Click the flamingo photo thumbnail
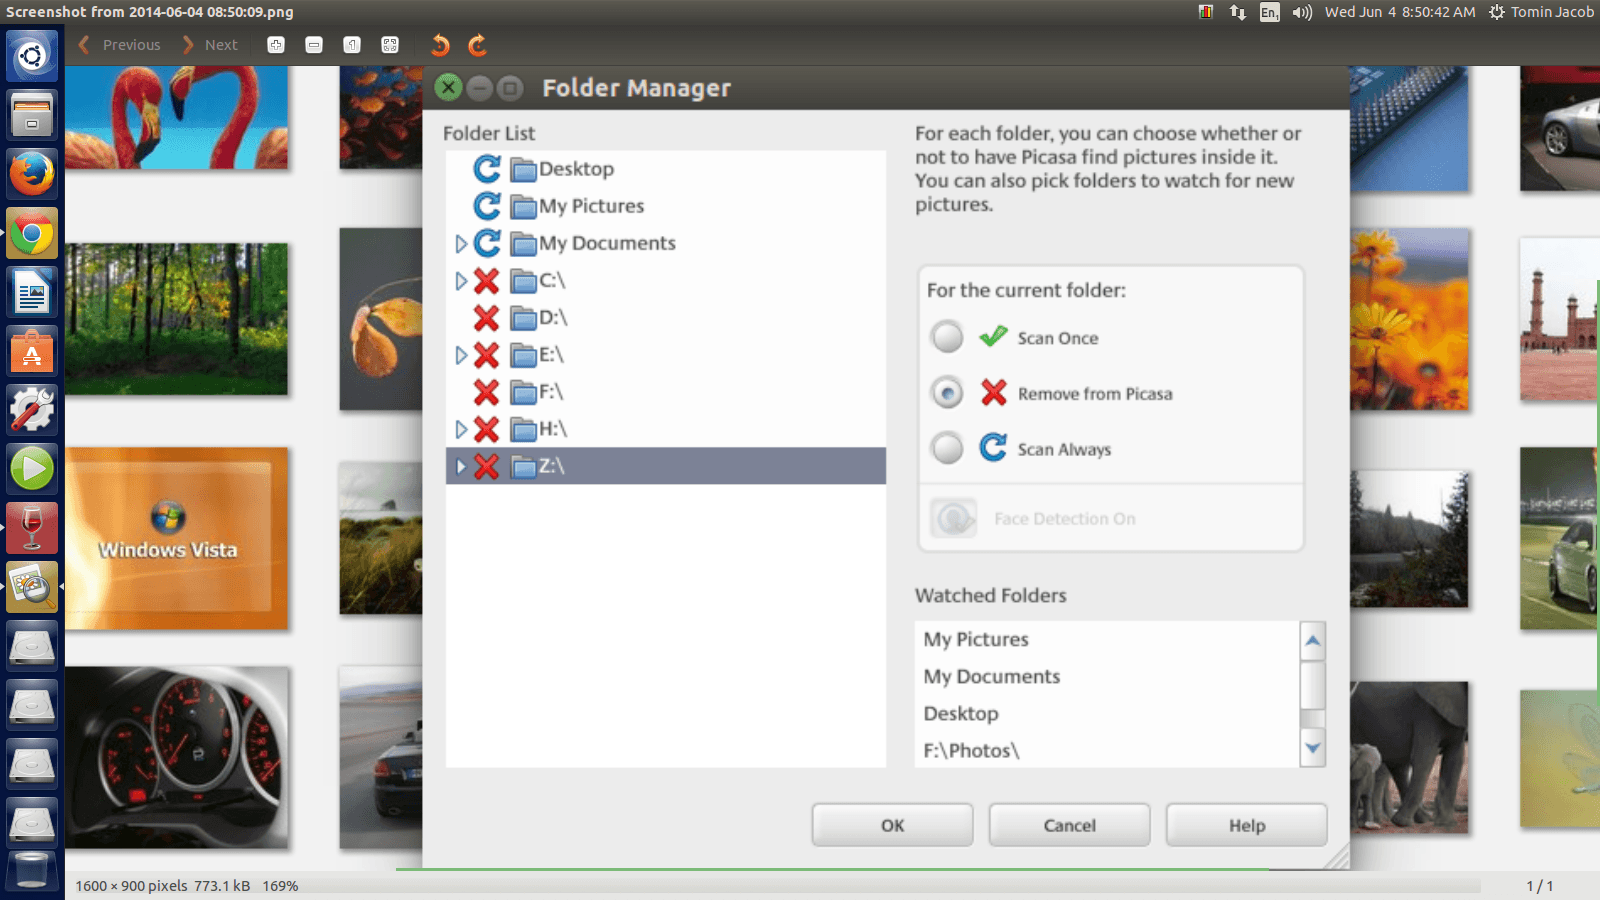Image resolution: width=1600 pixels, height=900 pixels. (x=177, y=117)
